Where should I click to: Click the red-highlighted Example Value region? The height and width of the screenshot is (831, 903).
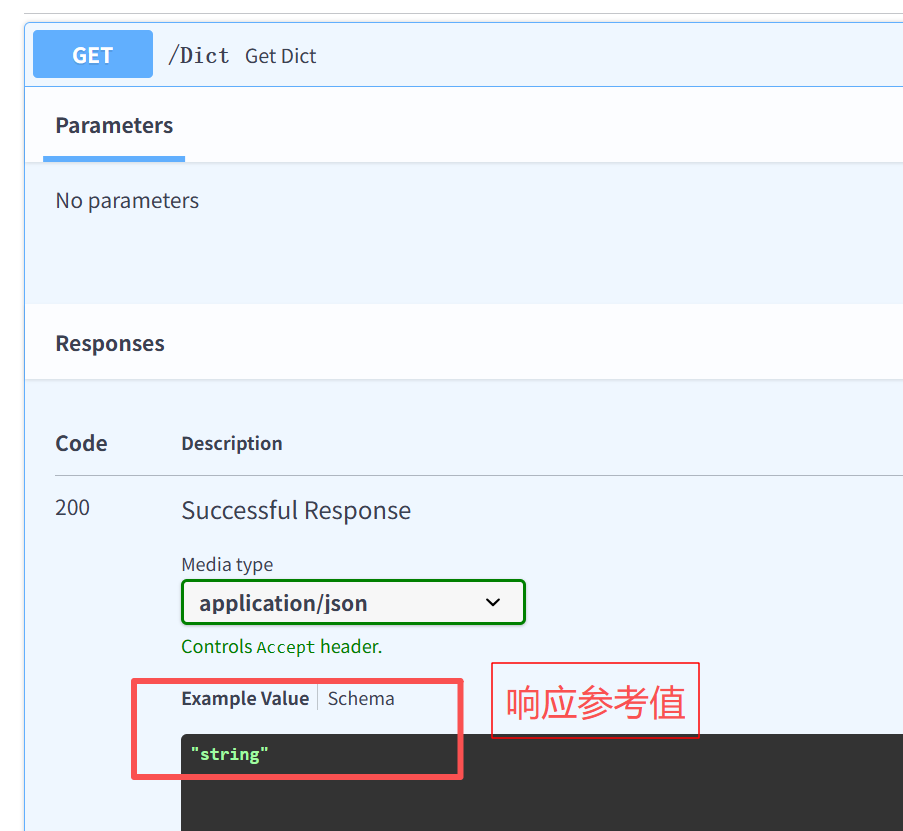coord(296,728)
